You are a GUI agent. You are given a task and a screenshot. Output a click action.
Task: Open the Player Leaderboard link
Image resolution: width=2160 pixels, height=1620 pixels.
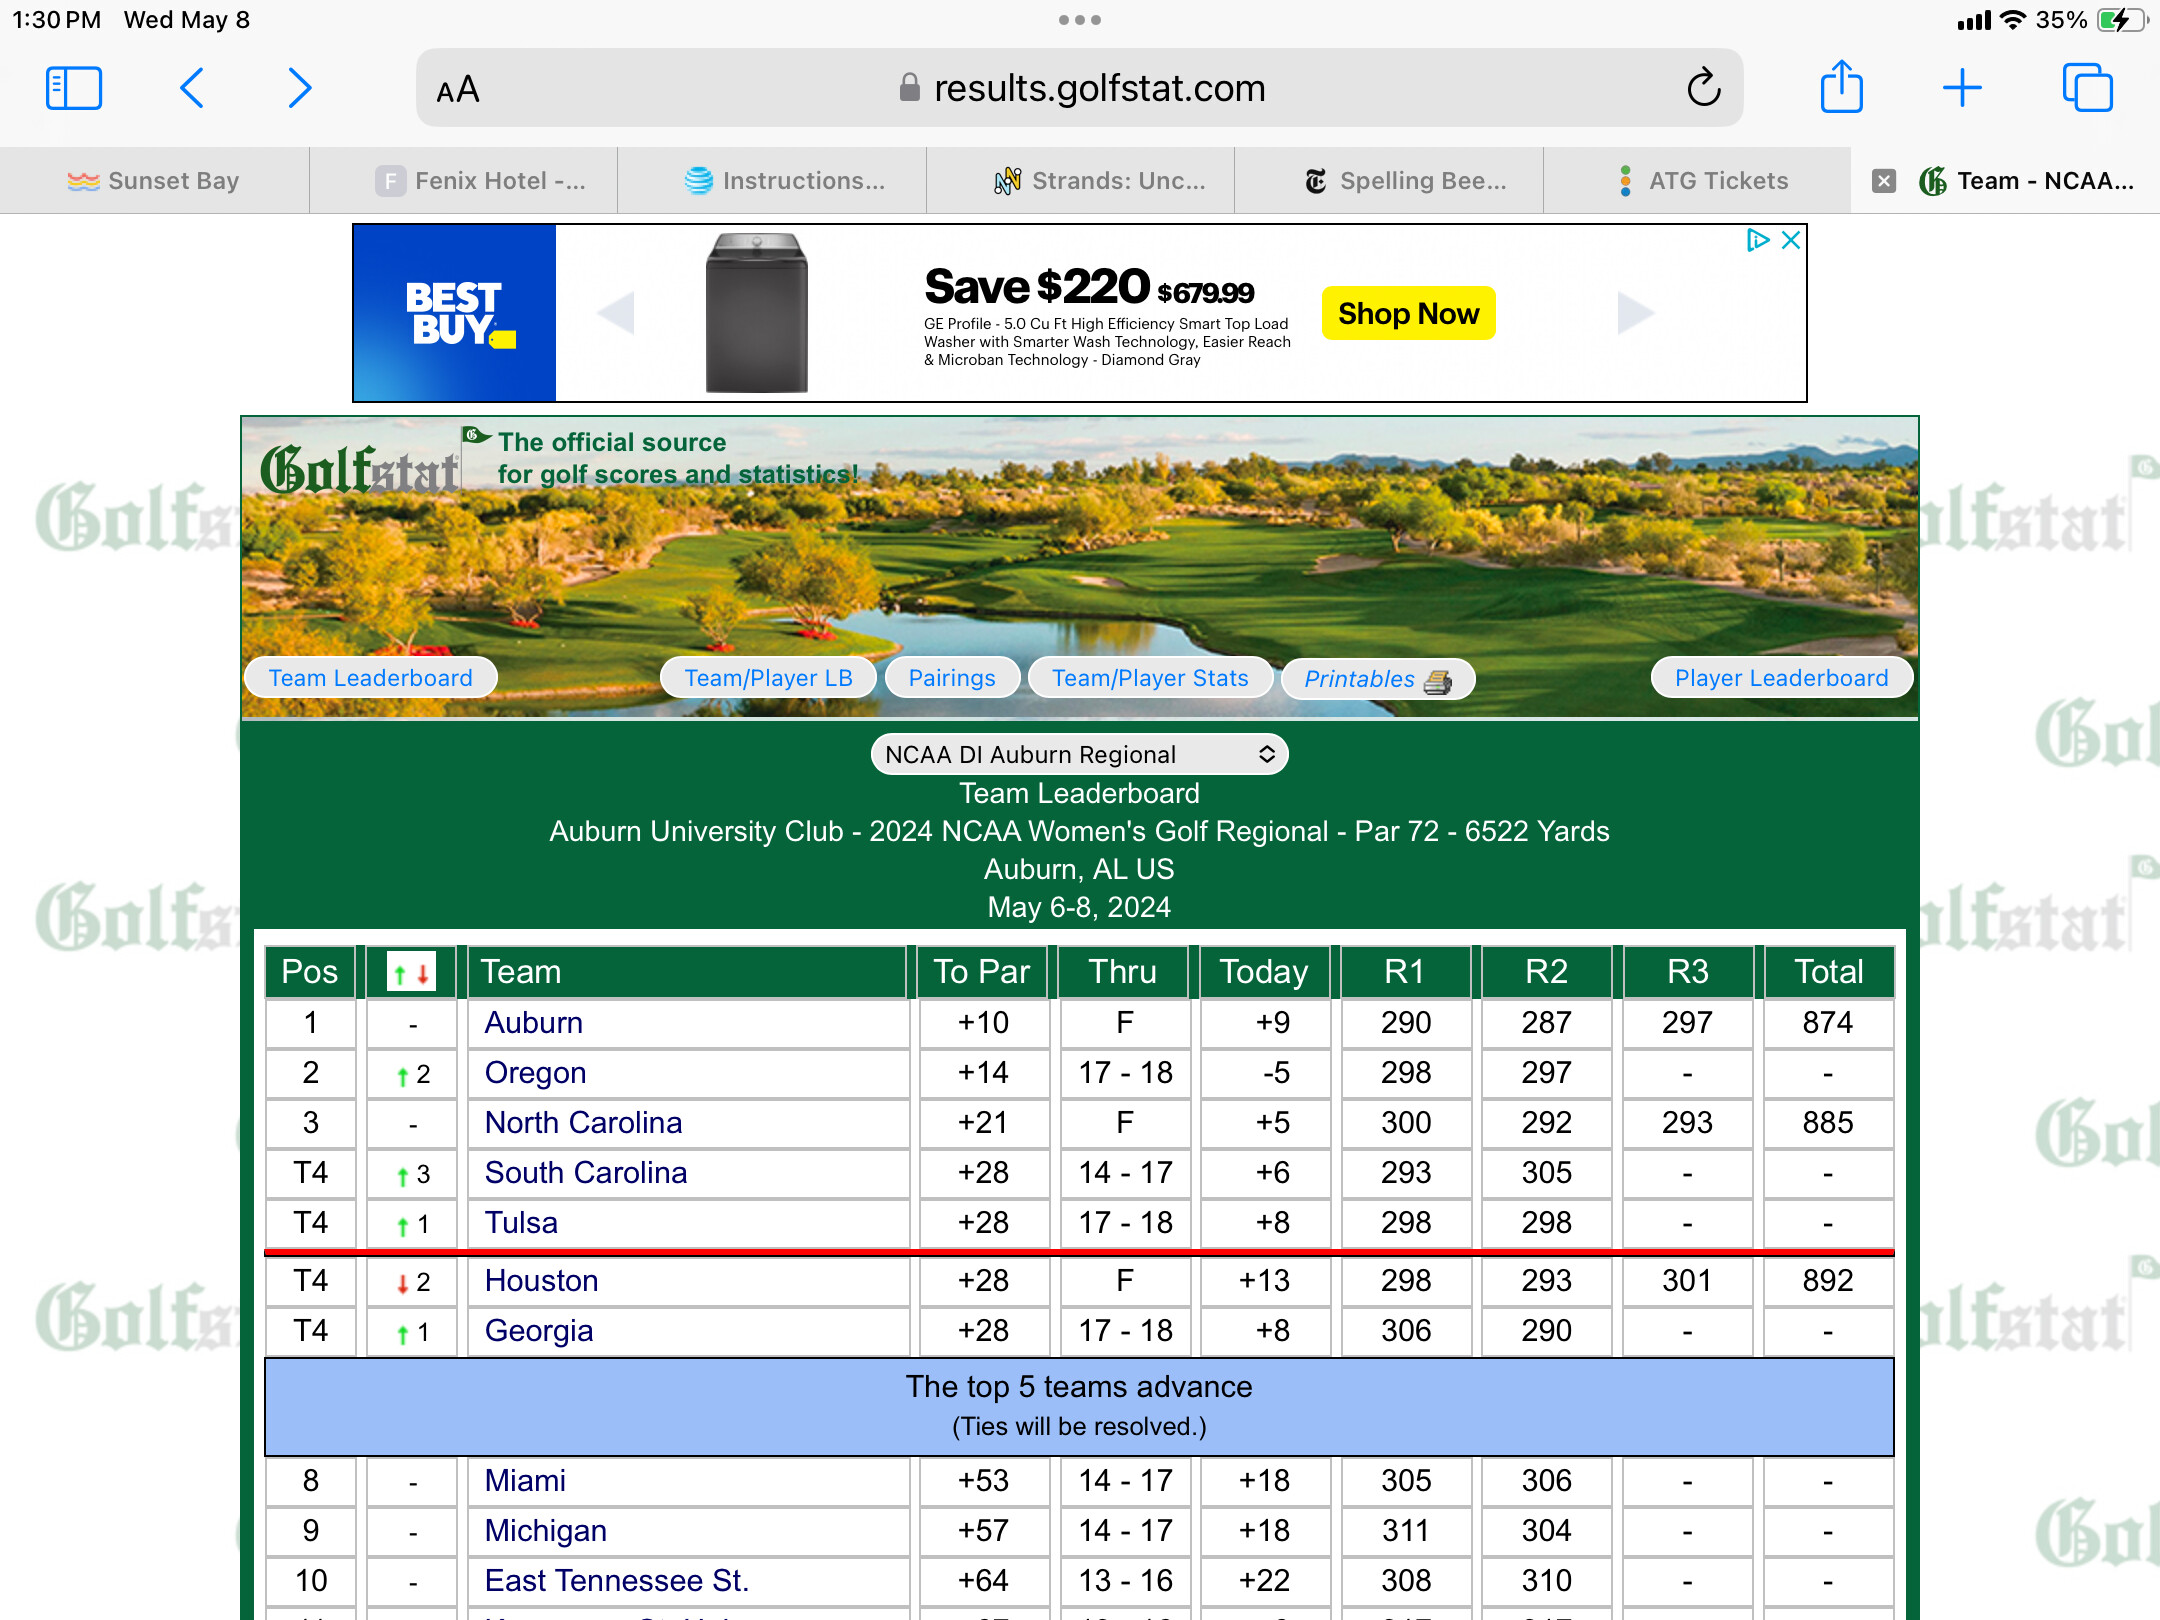(x=1781, y=678)
